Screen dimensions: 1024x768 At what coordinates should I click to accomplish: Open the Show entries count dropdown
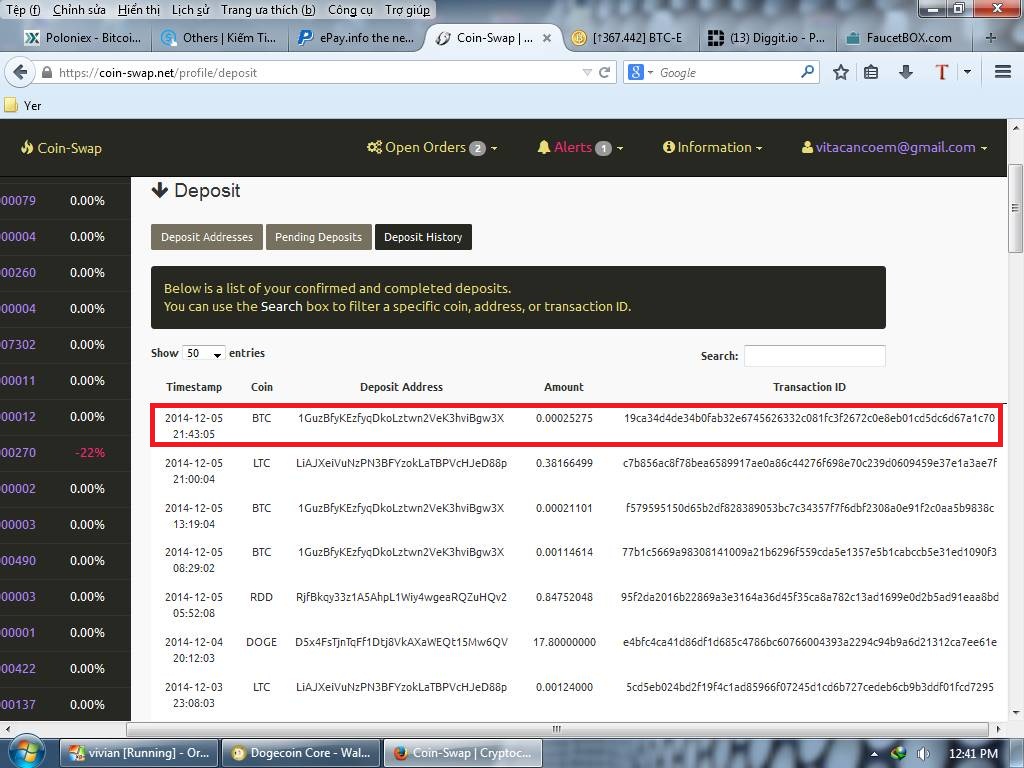pyautogui.click(x=204, y=353)
